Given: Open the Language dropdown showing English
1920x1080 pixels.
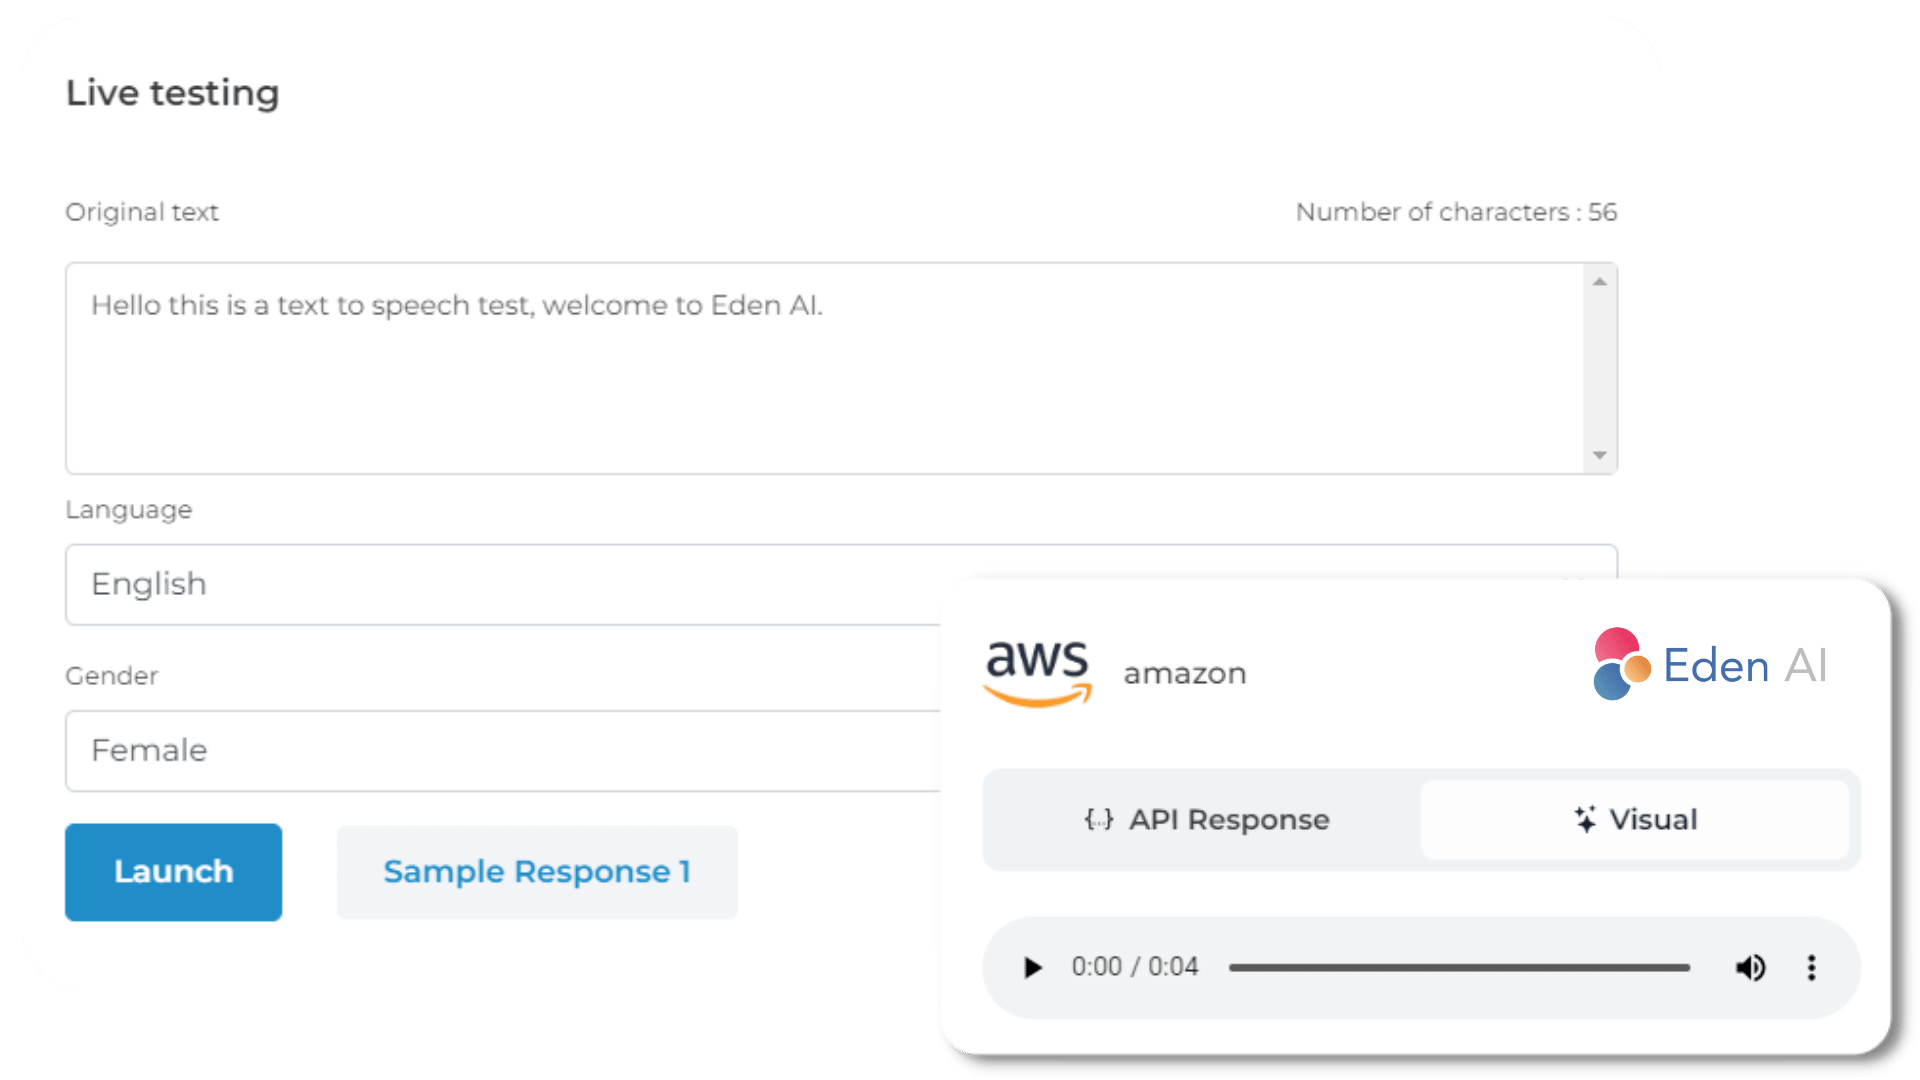Looking at the screenshot, I should coord(500,585).
